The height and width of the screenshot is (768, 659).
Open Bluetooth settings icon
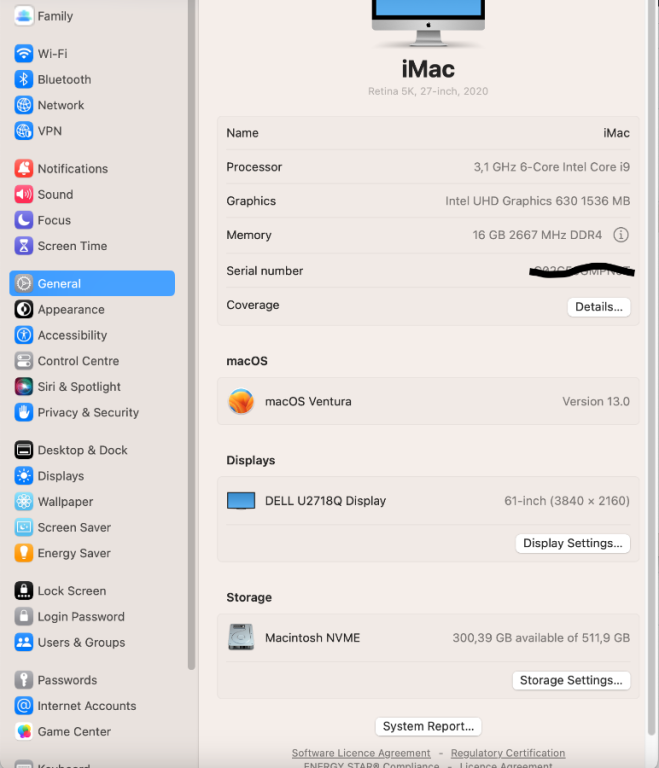24,79
